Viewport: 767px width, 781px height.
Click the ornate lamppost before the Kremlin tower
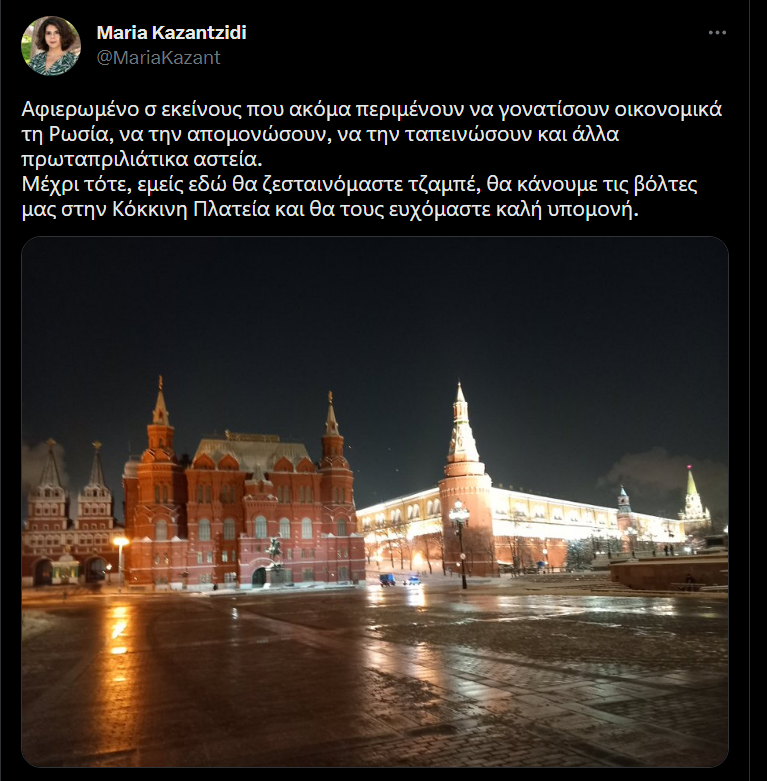pyautogui.click(x=459, y=543)
